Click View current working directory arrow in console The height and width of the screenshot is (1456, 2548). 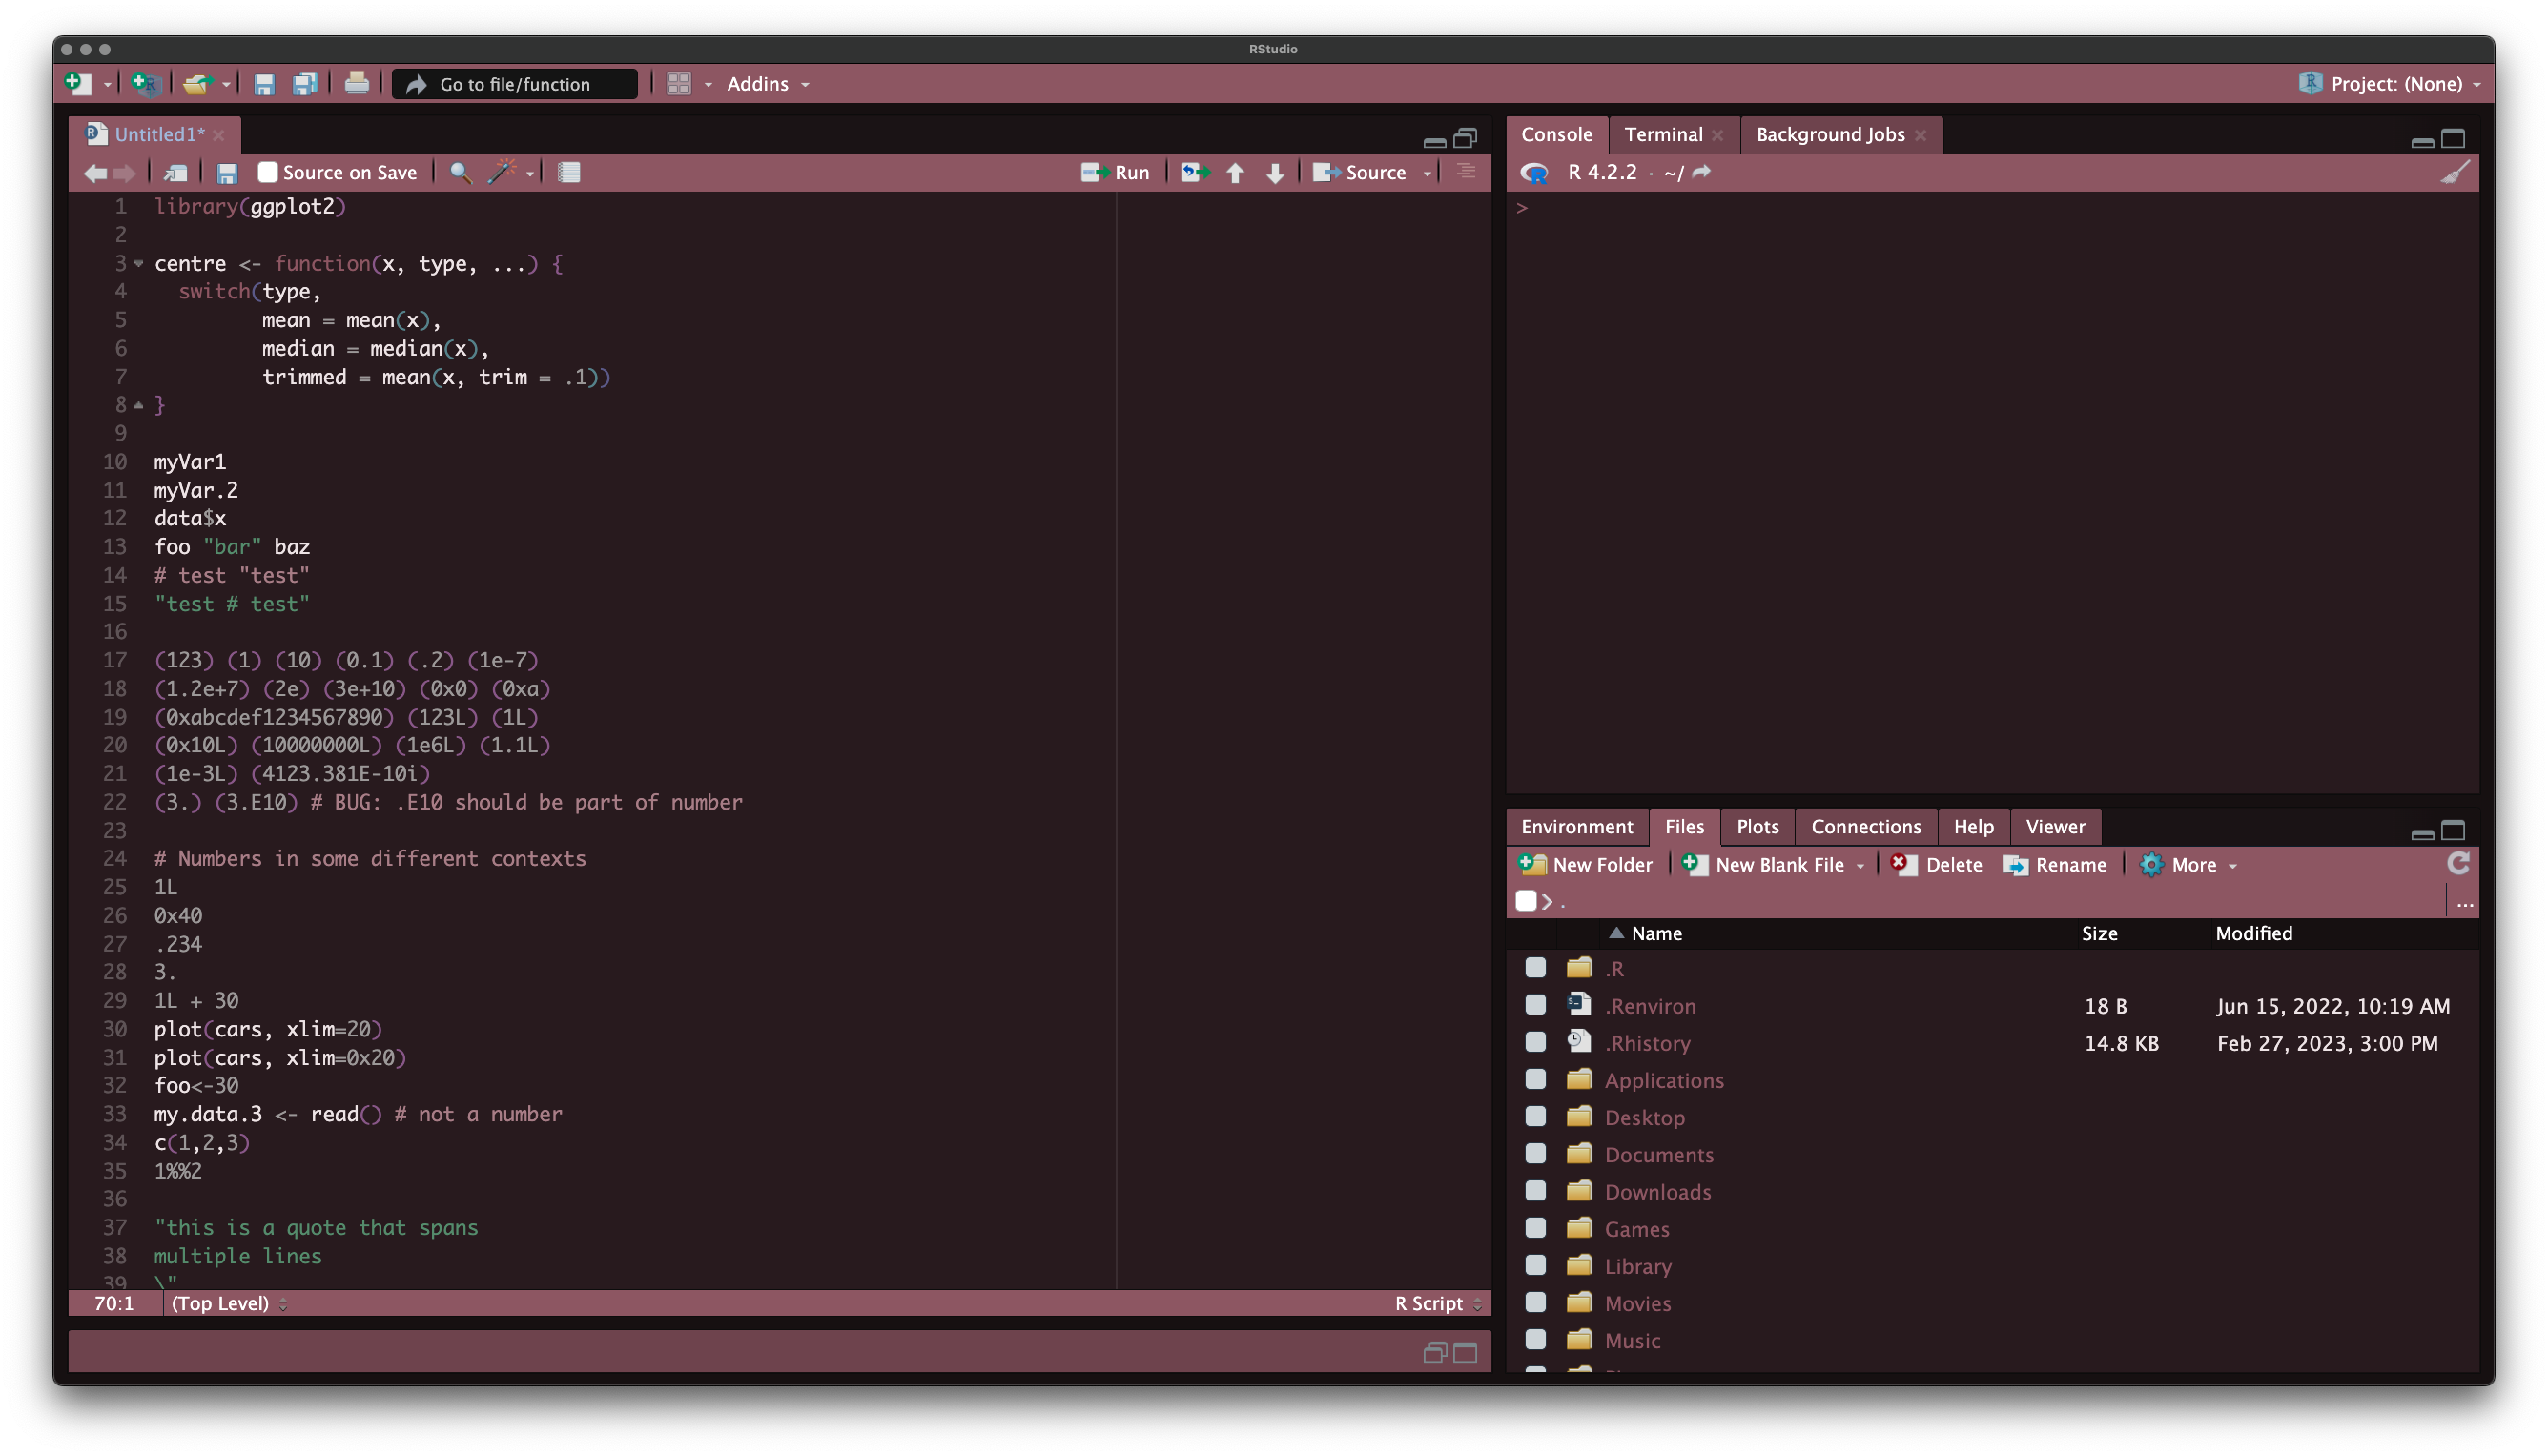1701,172
